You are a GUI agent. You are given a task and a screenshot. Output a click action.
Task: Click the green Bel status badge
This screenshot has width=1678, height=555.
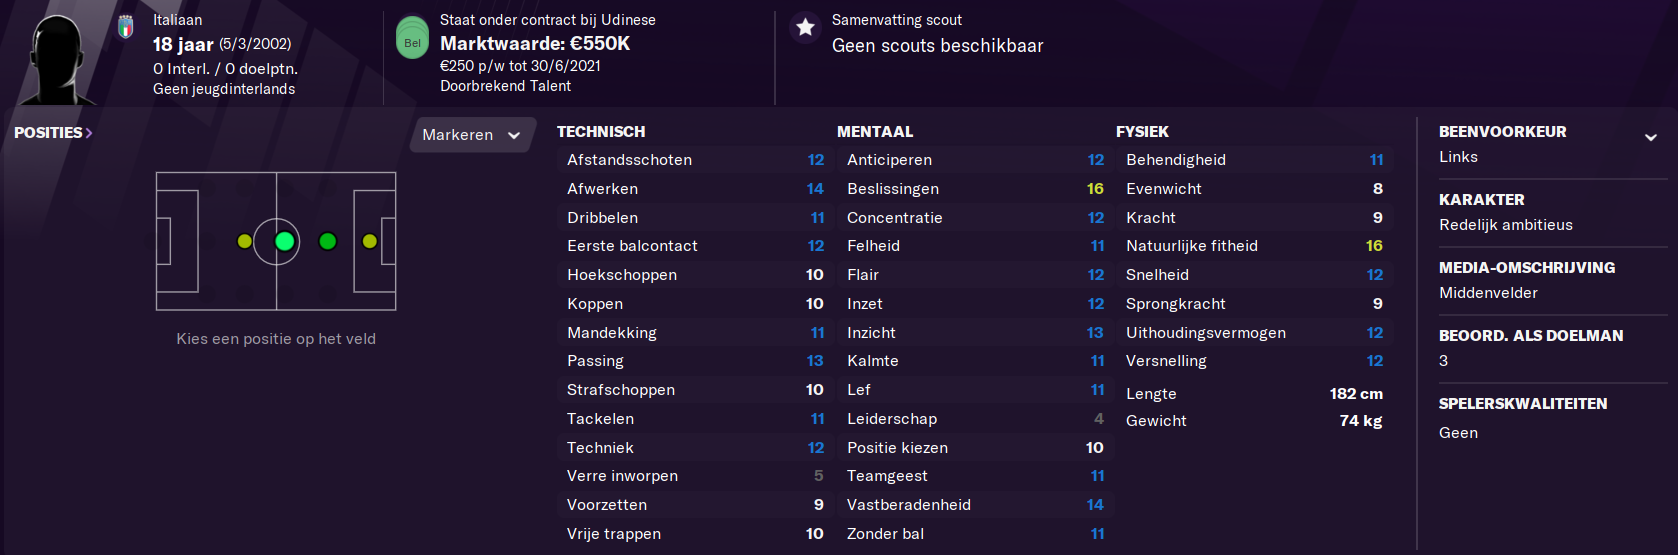(412, 38)
